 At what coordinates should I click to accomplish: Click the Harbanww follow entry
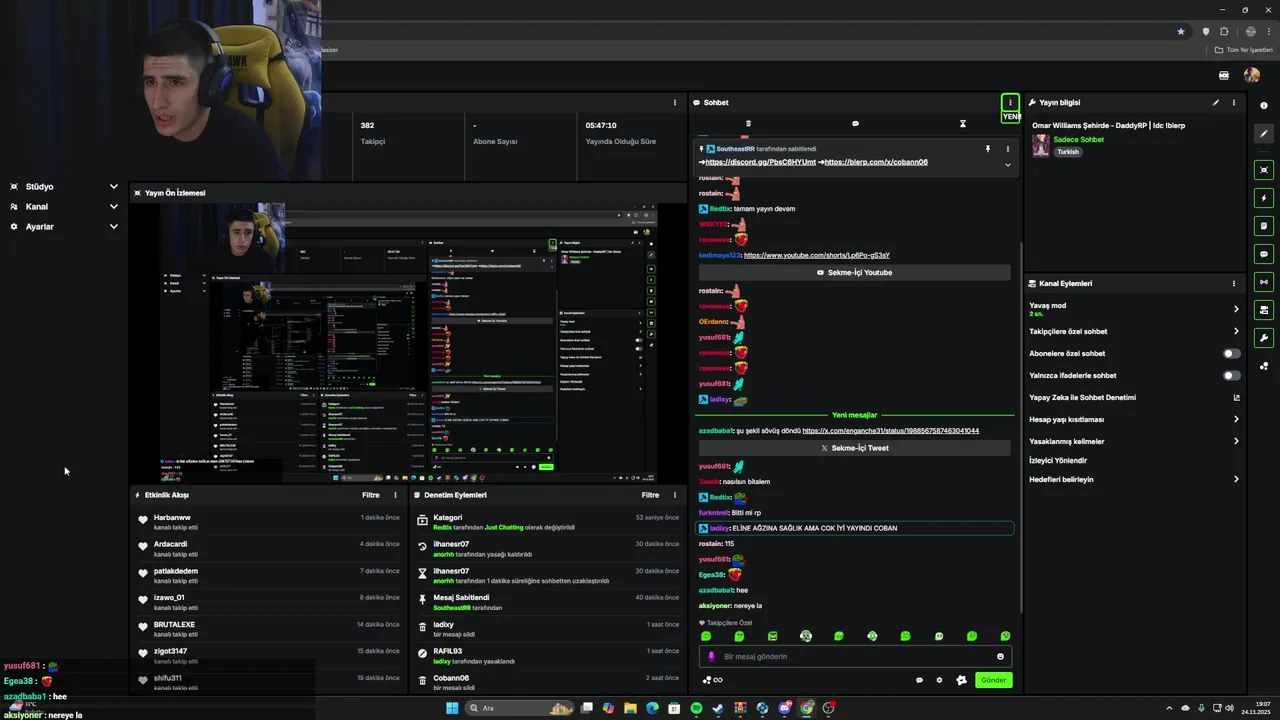coord(270,522)
